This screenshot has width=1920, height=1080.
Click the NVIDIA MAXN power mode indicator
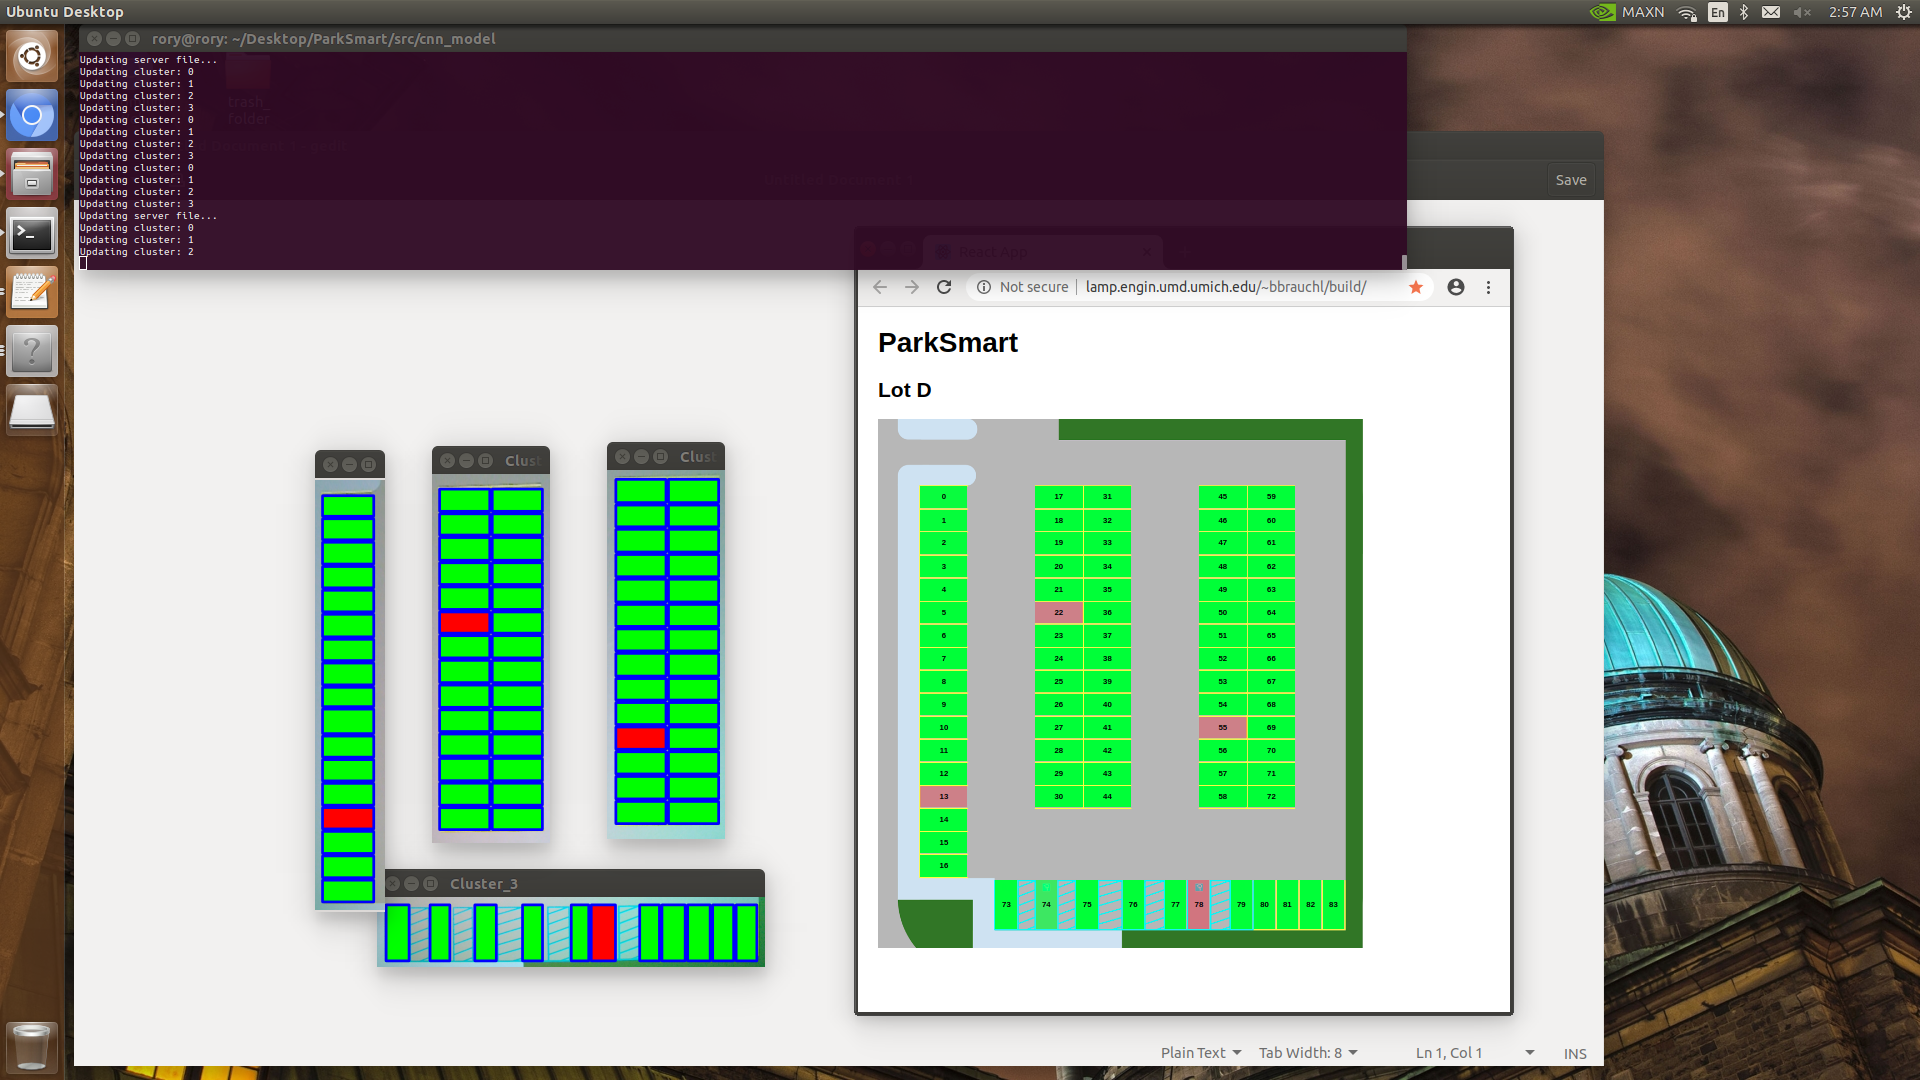click(1627, 12)
